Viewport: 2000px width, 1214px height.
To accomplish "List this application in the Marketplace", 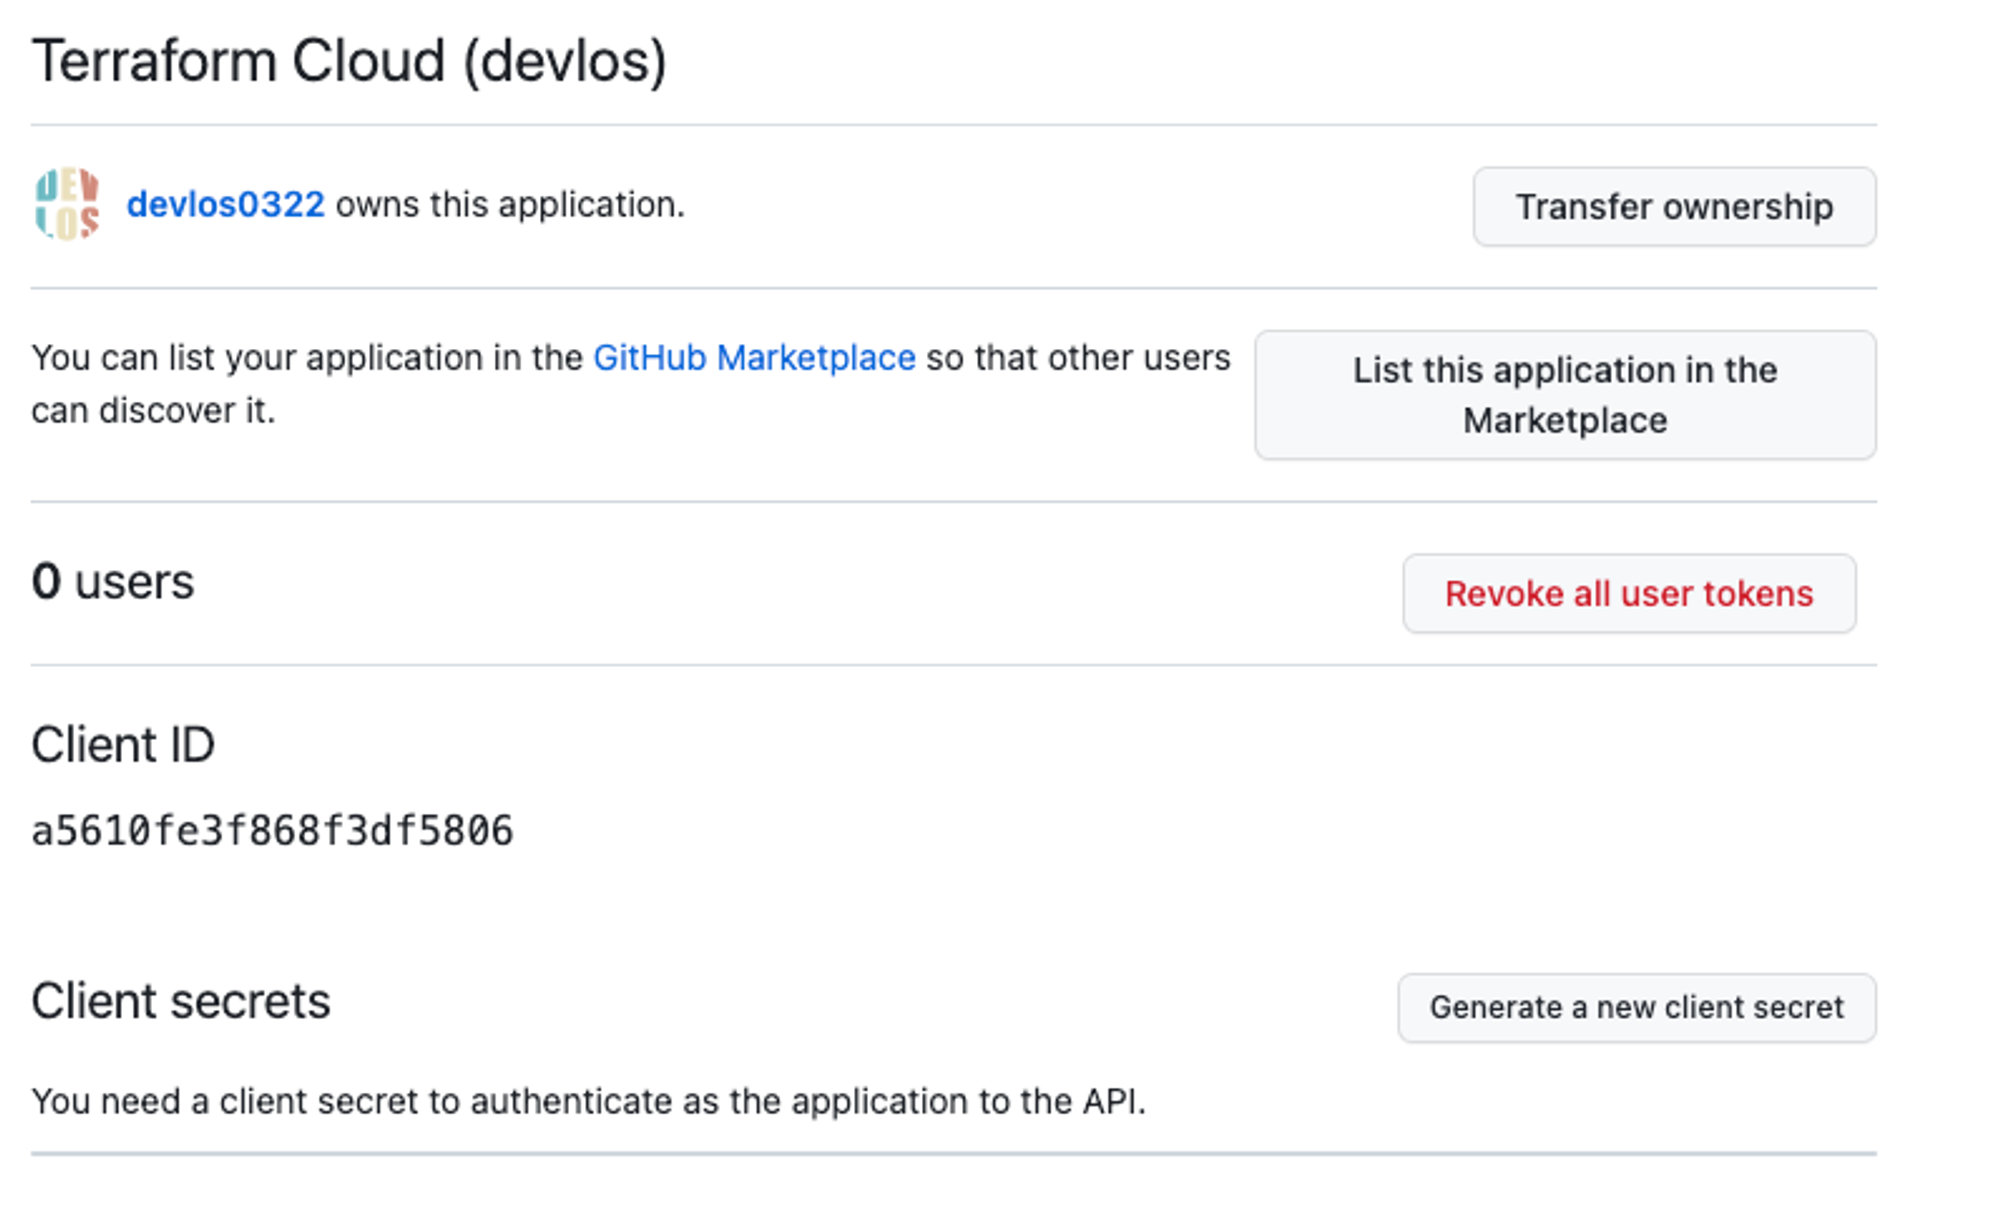I will 1564,395.
